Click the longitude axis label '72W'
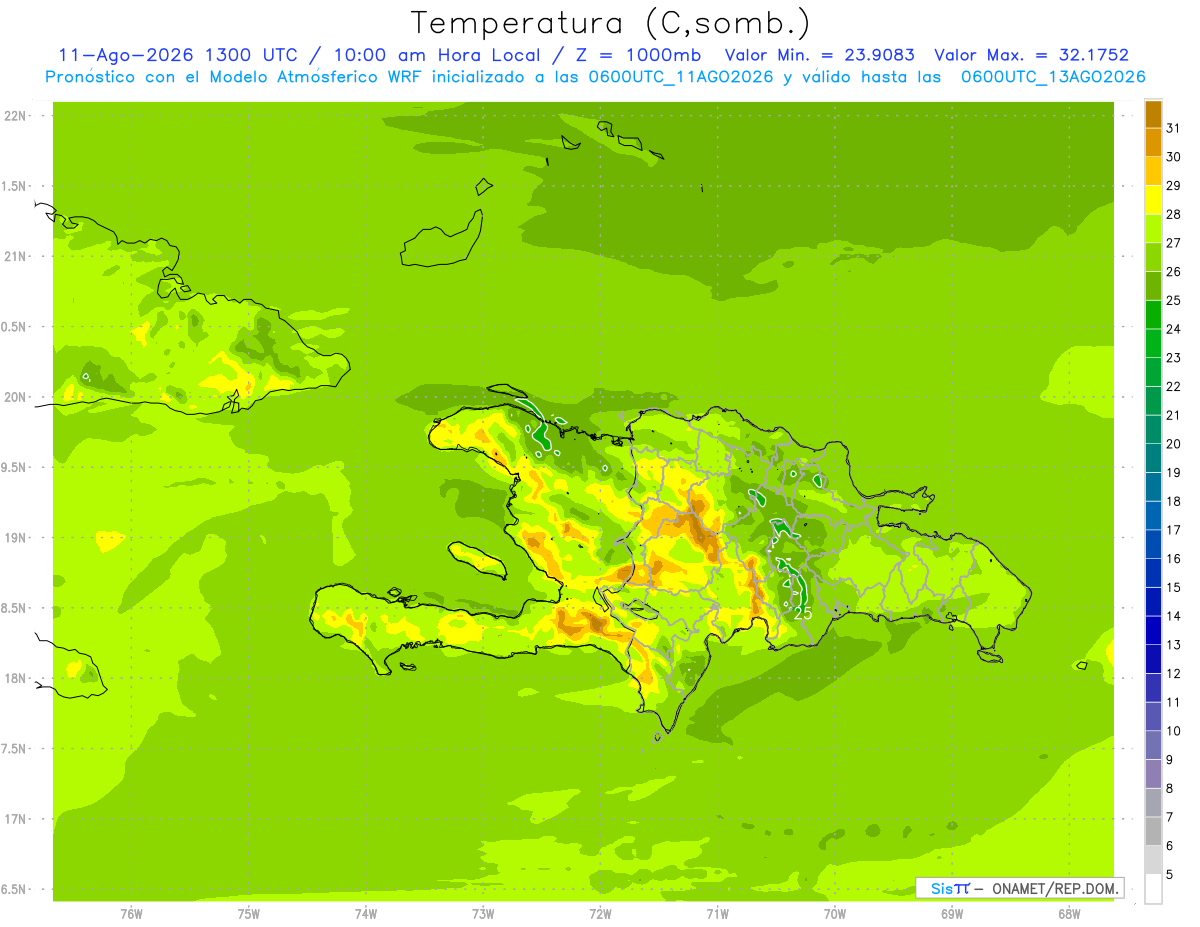 coord(600,915)
